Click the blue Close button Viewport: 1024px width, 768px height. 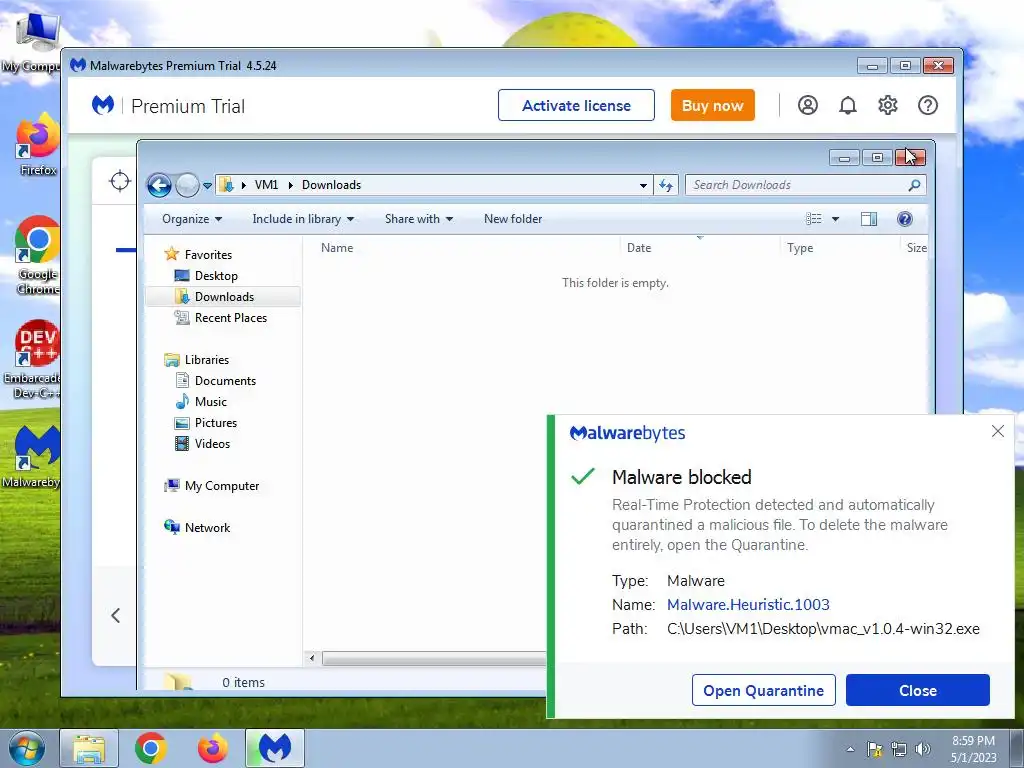[918, 690]
